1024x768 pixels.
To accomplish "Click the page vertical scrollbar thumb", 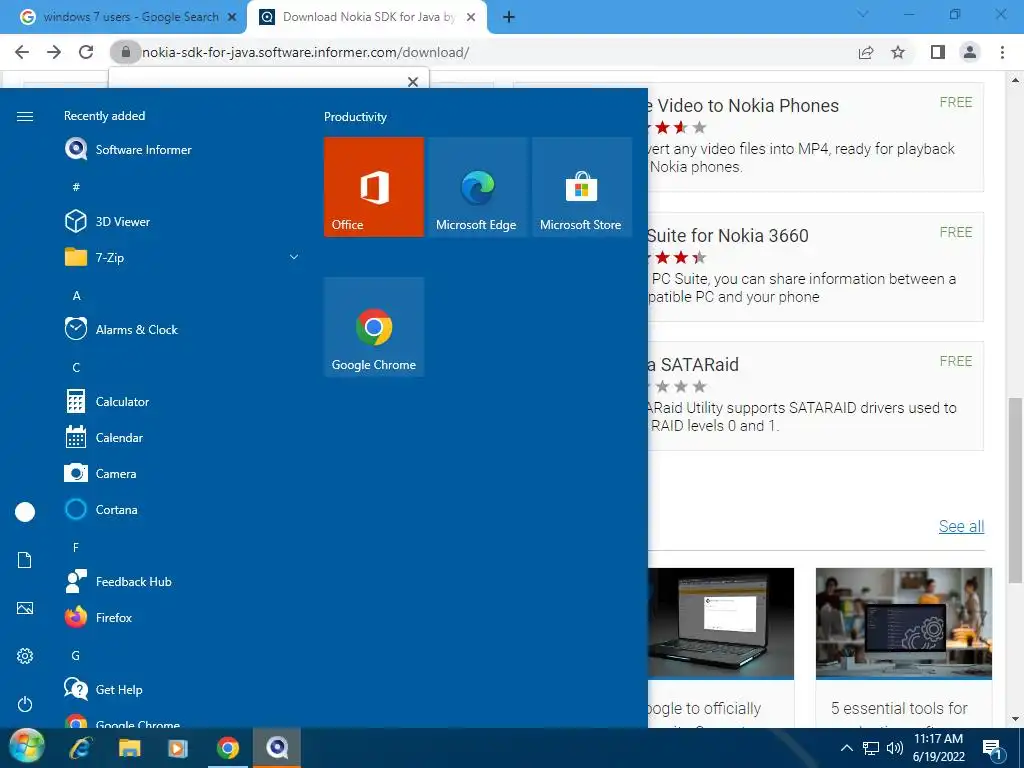I will (x=1015, y=490).
